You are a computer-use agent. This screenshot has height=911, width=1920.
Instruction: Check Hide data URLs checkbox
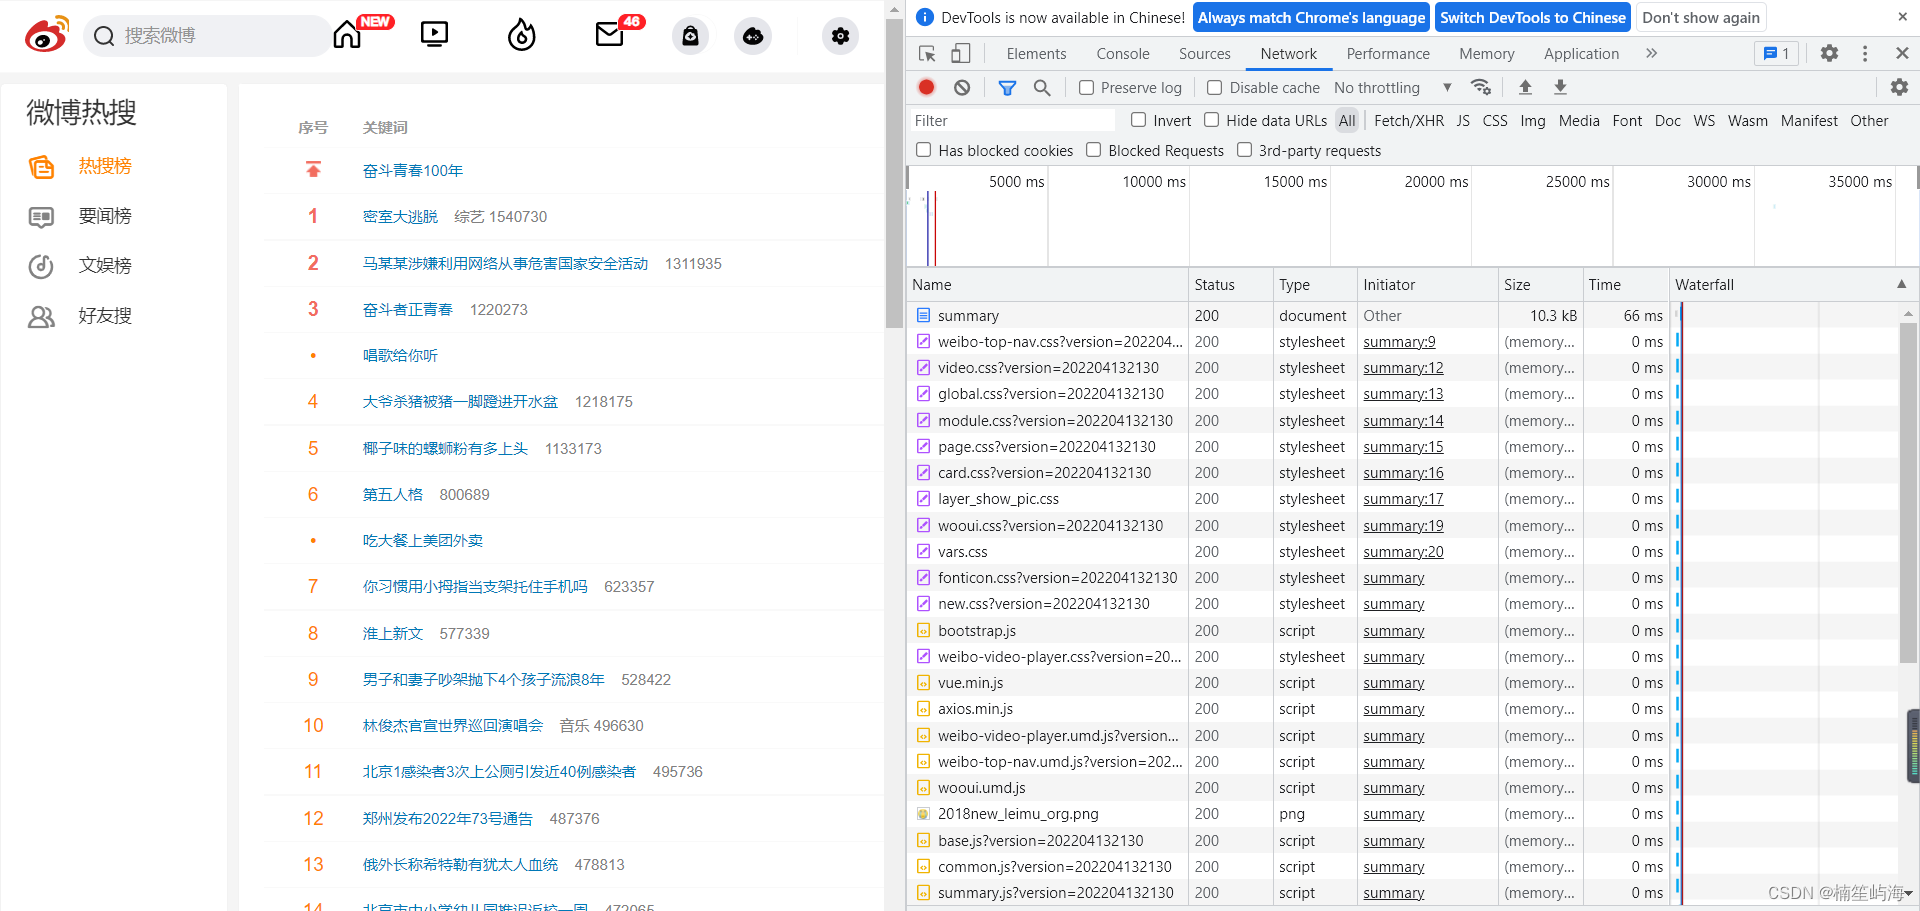pyautogui.click(x=1211, y=120)
